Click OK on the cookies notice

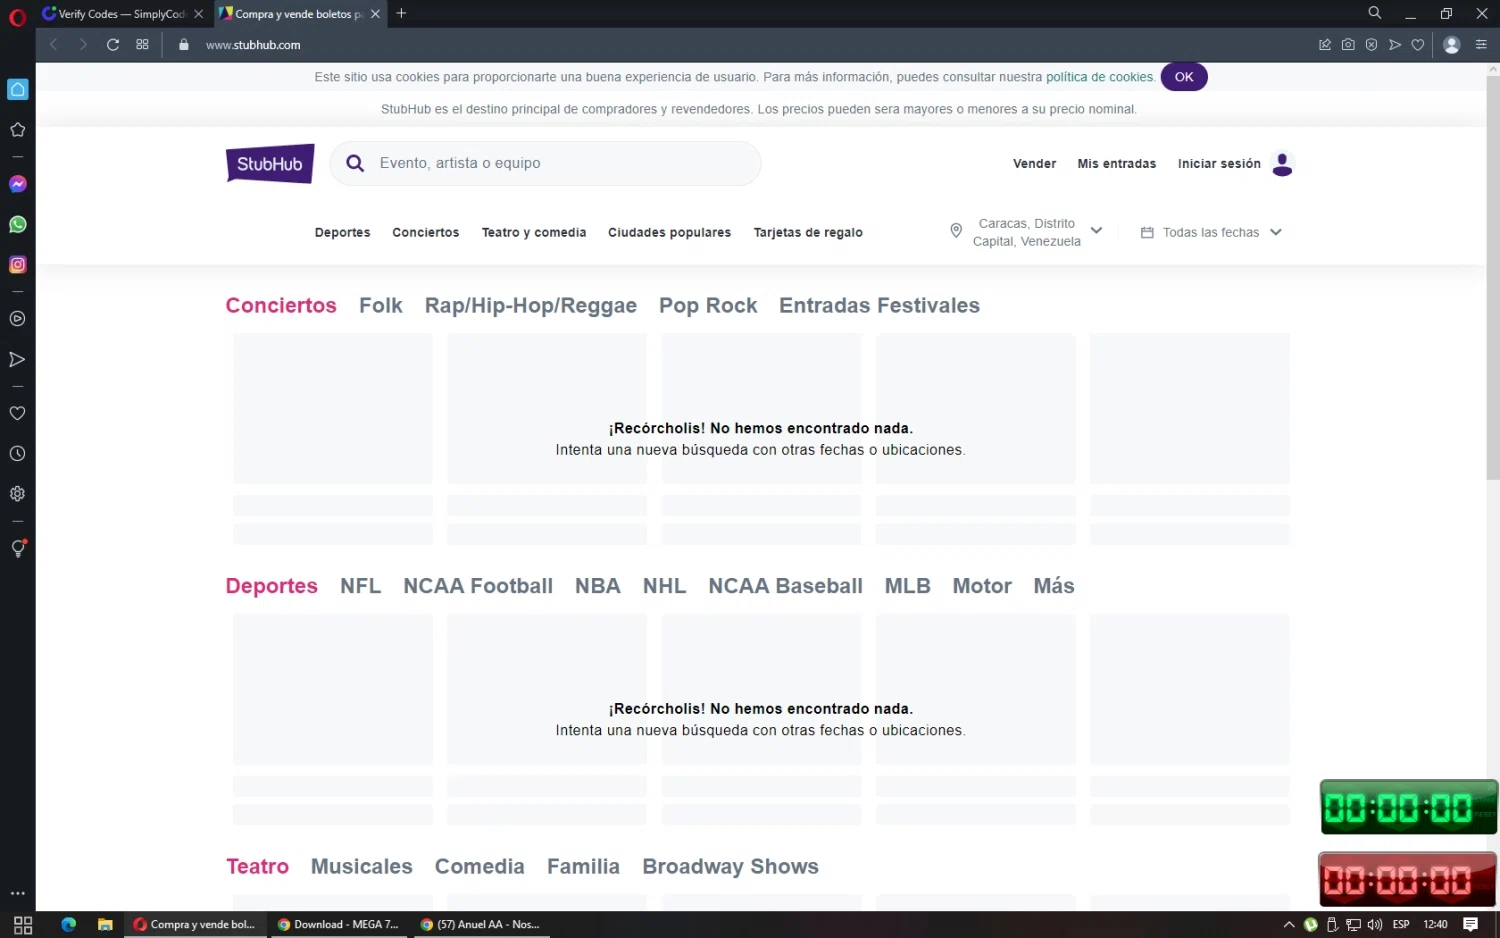pos(1183,77)
